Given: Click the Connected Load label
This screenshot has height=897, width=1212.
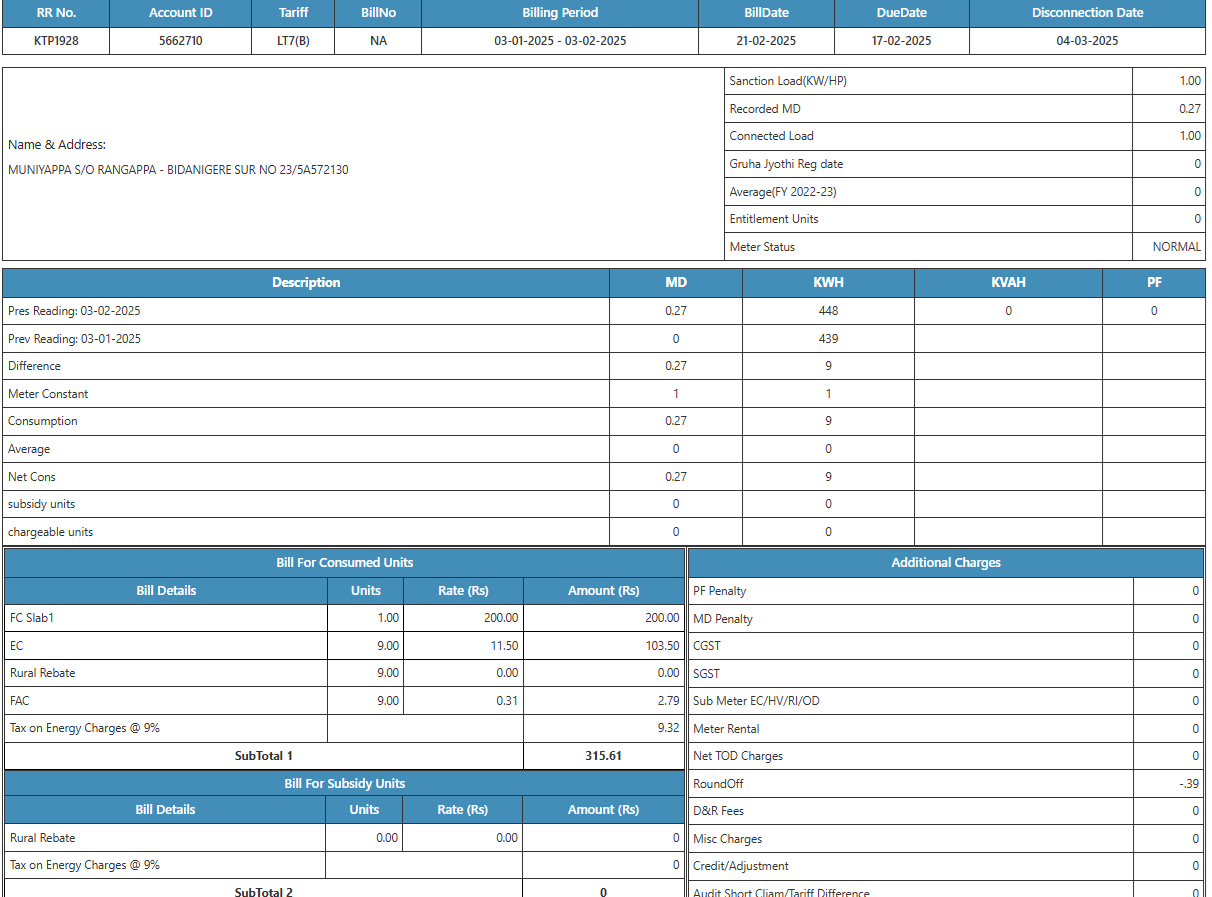Looking at the screenshot, I should pos(771,136).
